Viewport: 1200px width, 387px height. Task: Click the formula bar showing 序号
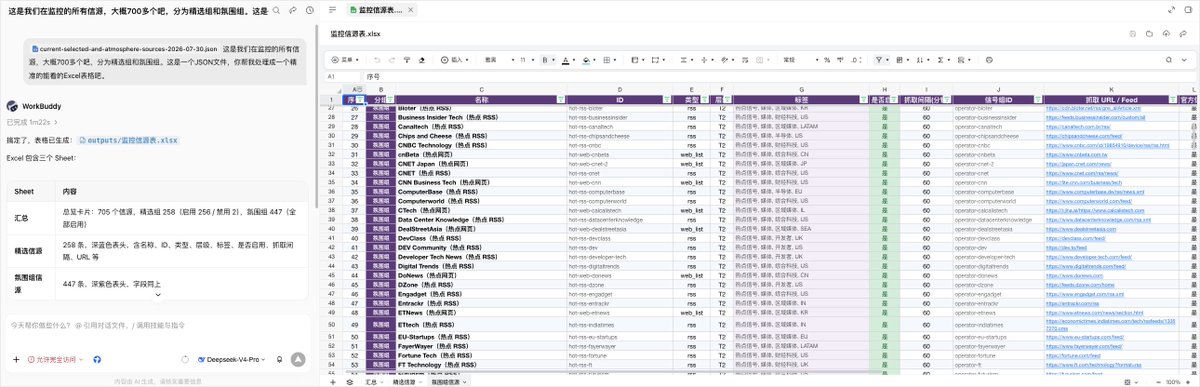click(780, 76)
